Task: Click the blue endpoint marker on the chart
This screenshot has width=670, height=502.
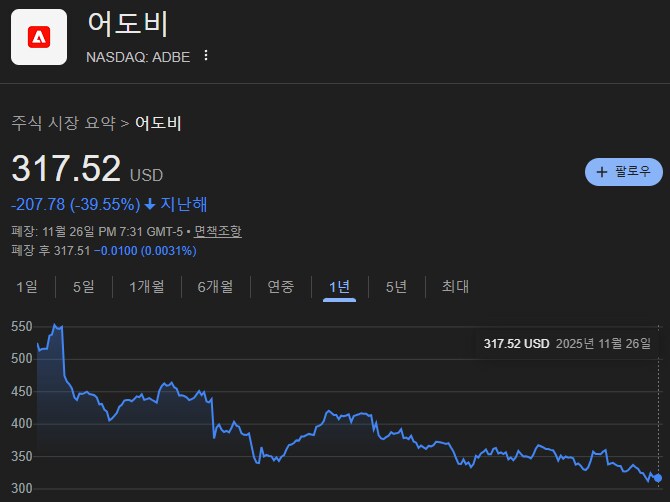Action: click(658, 478)
